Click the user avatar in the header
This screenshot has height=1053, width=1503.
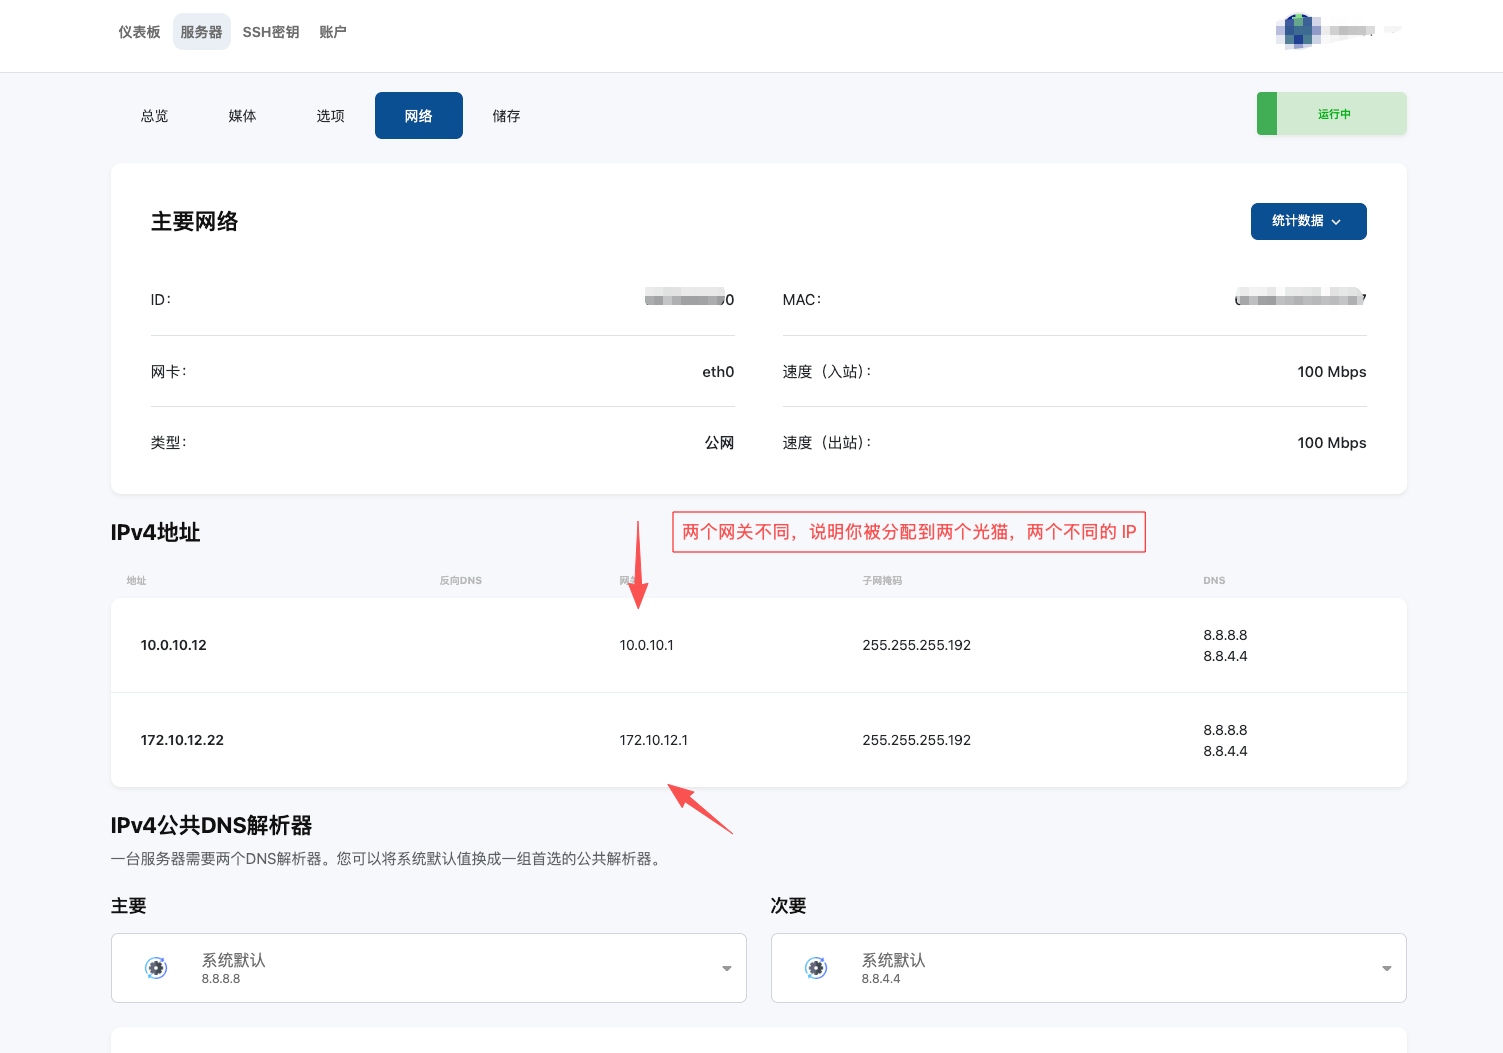pos(1298,31)
